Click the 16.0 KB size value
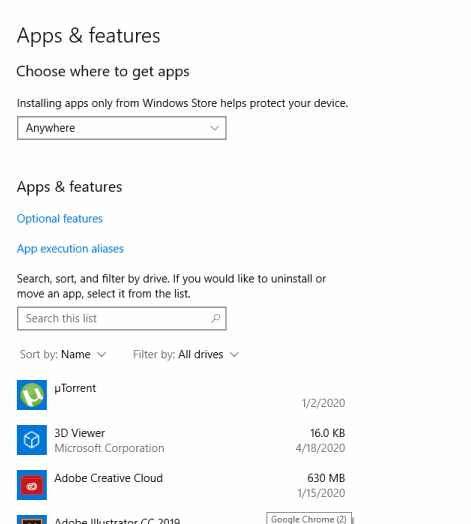Screen dimensions: 471x524 [x=328, y=433]
